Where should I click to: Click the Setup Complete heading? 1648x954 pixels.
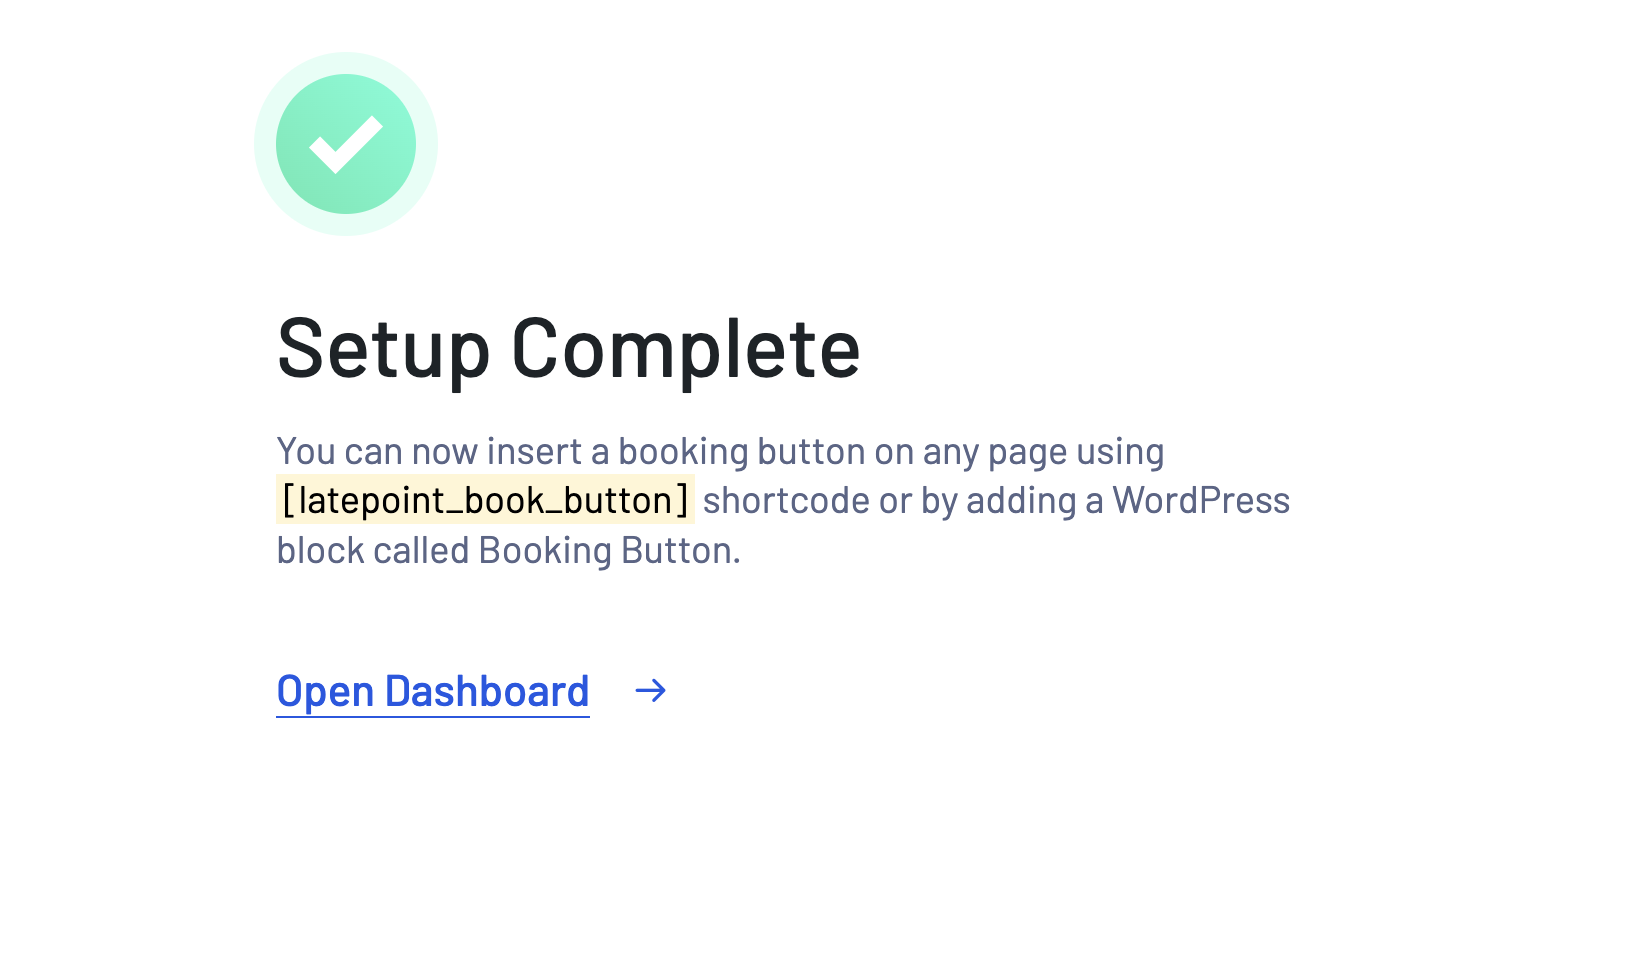coord(568,349)
